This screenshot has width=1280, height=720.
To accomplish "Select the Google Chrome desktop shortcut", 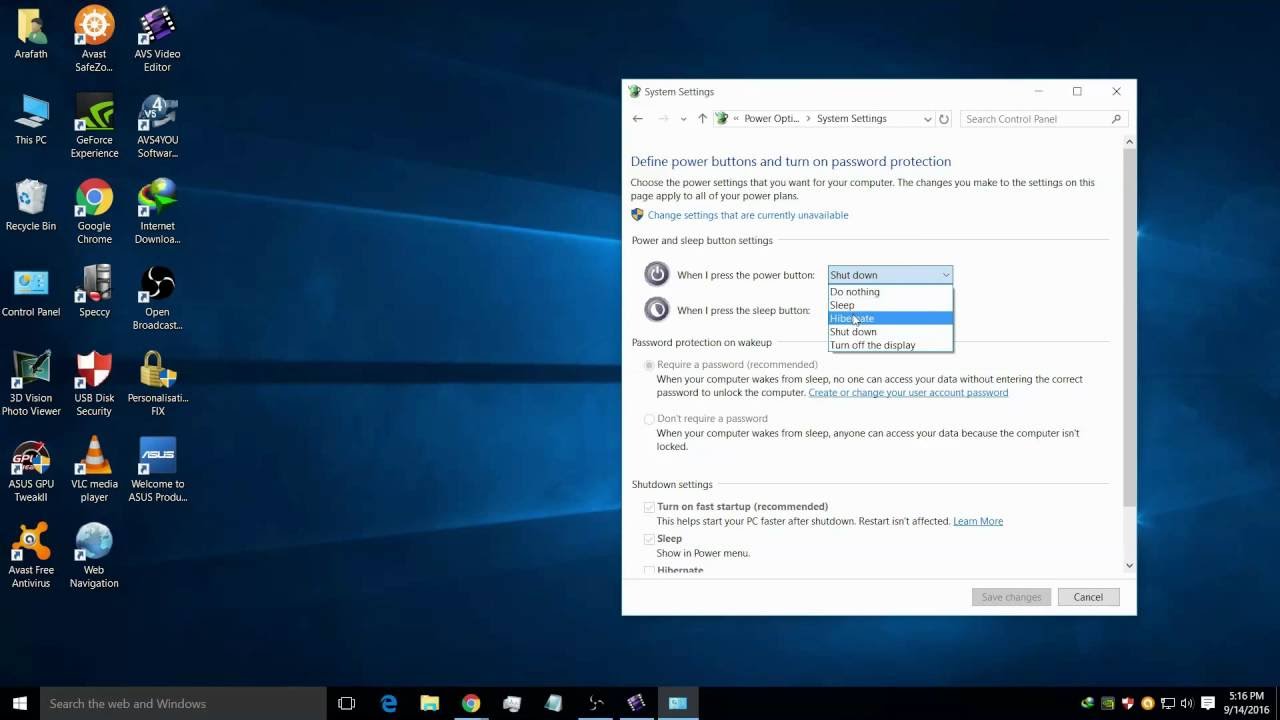I will click(94, 212).
